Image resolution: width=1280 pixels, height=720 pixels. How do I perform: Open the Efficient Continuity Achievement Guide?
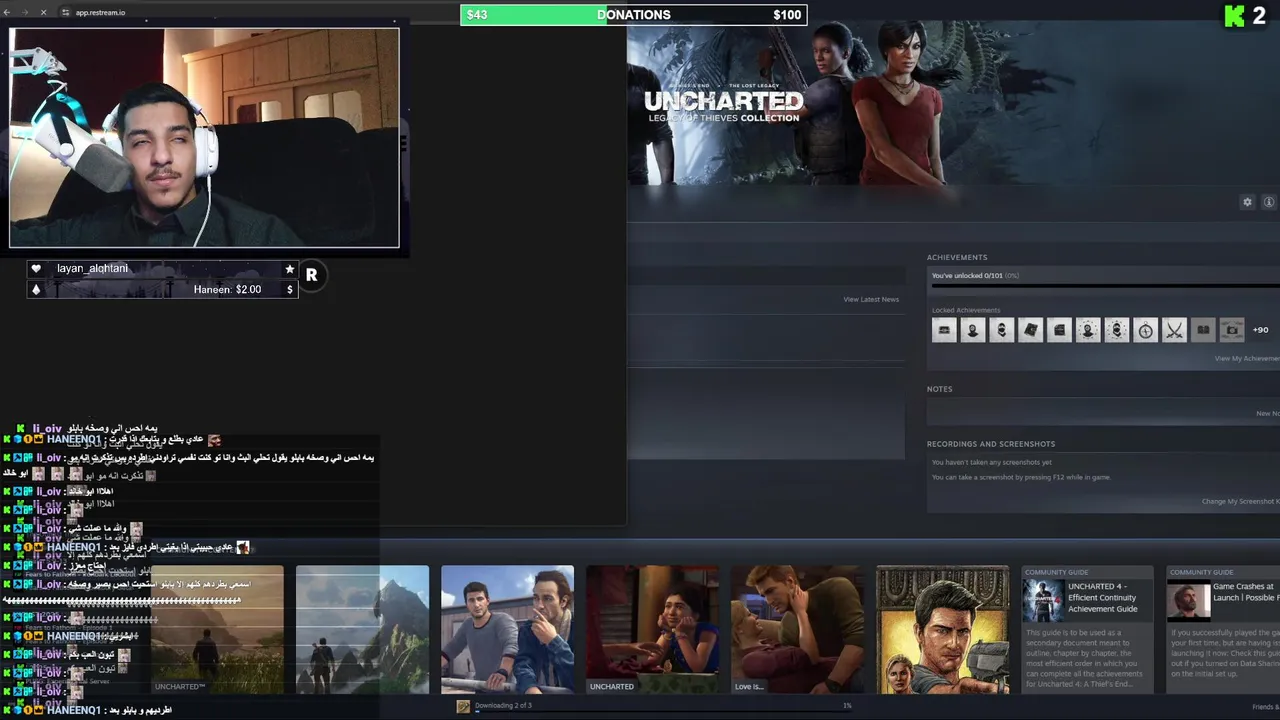(1088, 630)
